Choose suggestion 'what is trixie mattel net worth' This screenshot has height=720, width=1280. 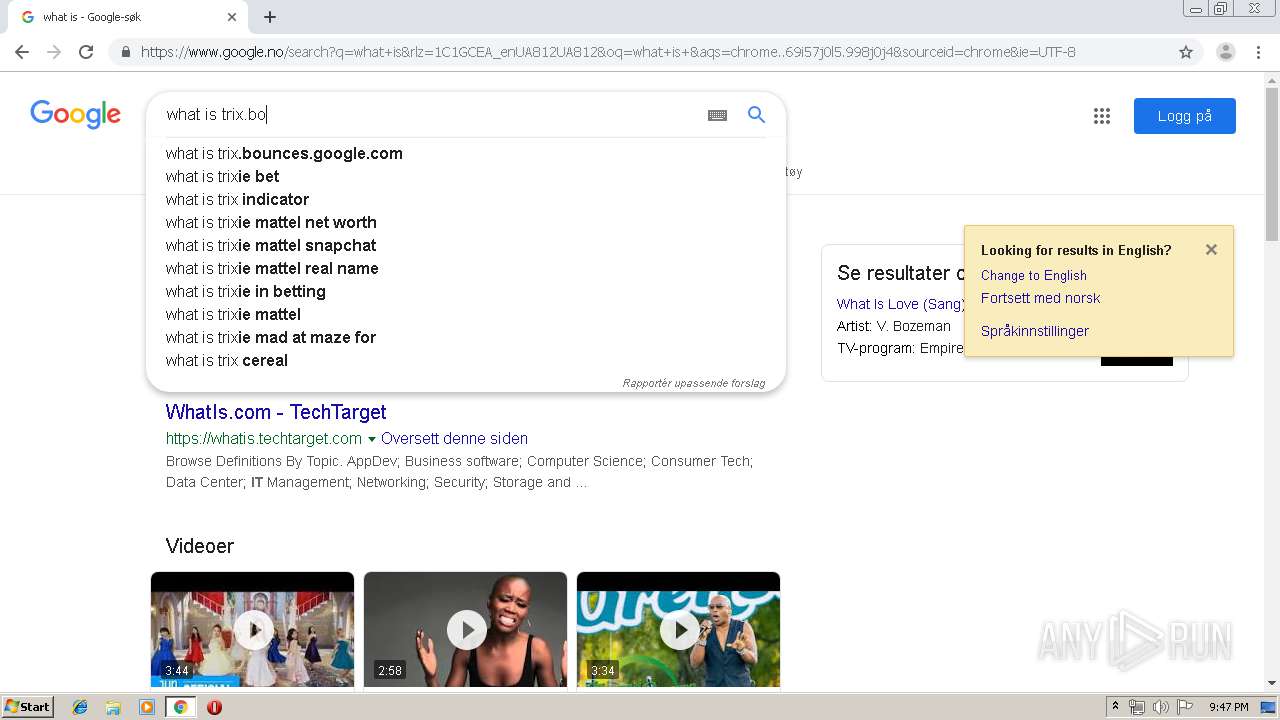(x=466, y=222)
